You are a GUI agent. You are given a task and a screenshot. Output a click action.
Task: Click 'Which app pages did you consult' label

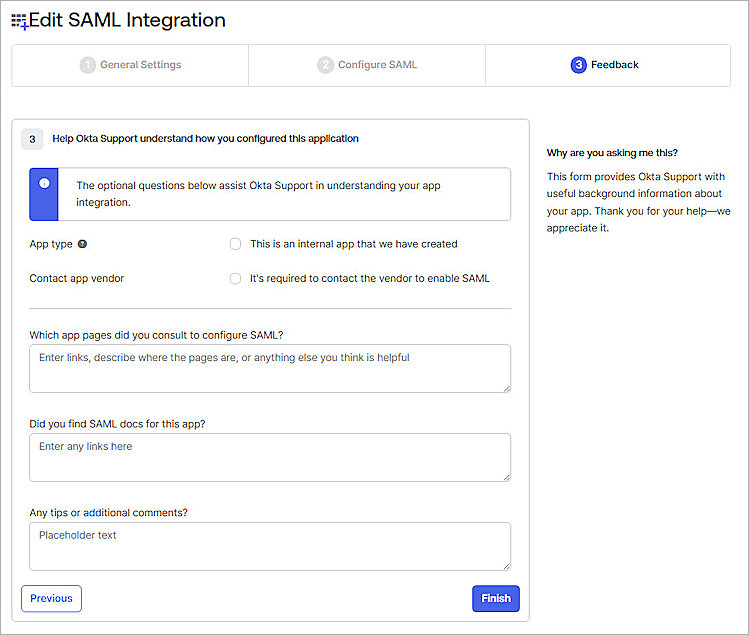(x=156, y=335)
